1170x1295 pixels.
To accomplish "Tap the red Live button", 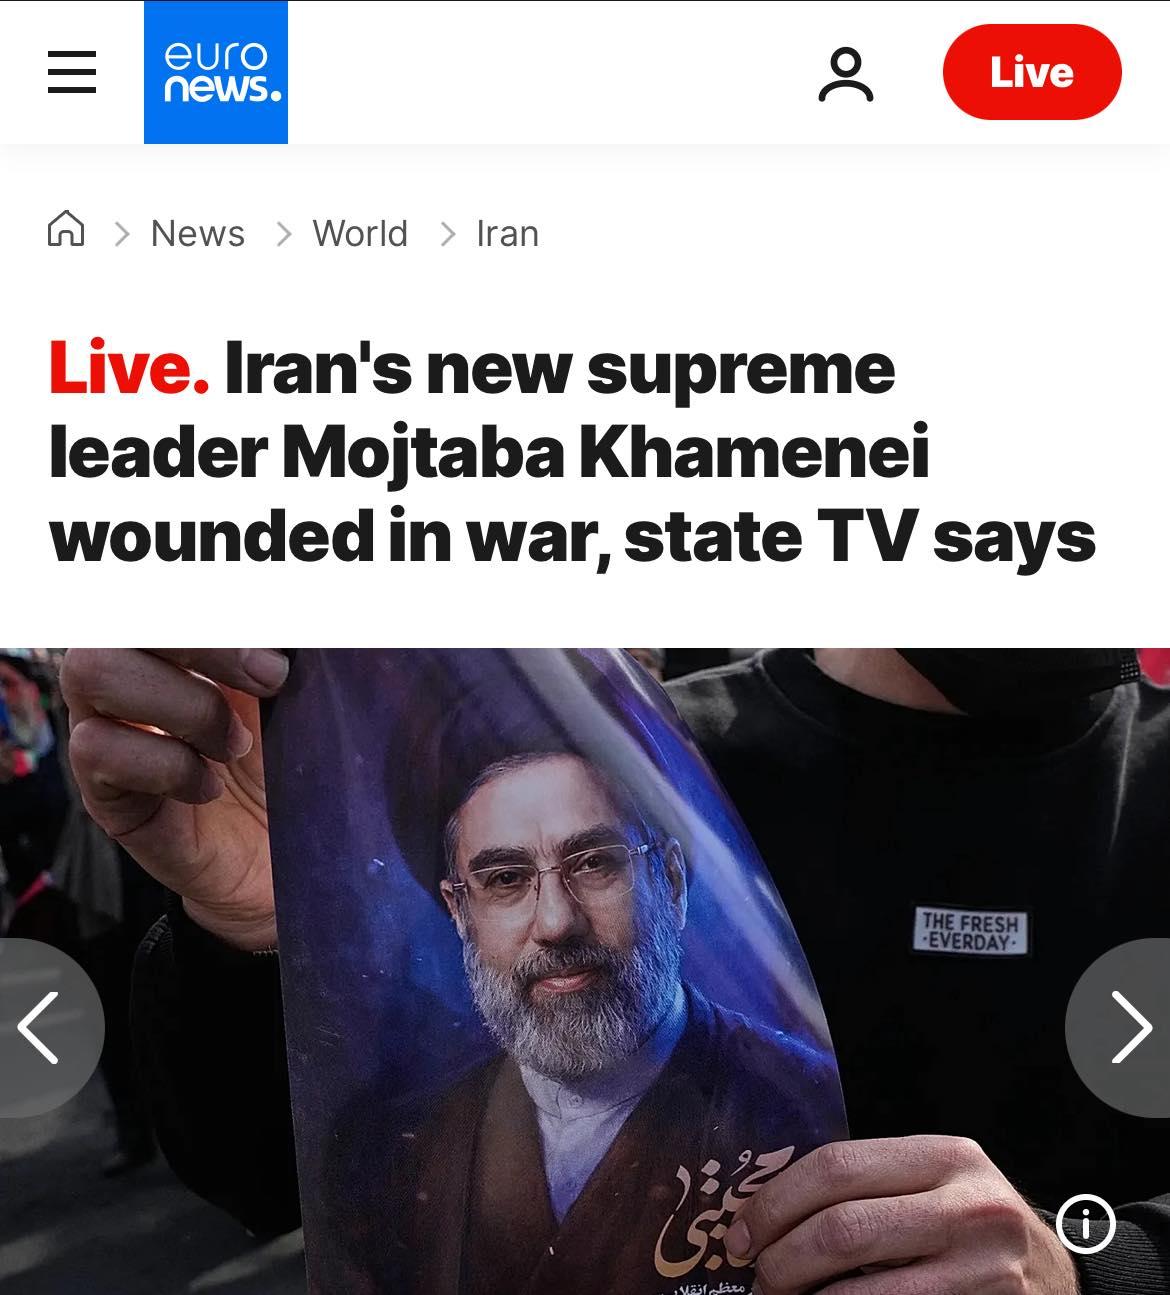I will (1032, 72).
